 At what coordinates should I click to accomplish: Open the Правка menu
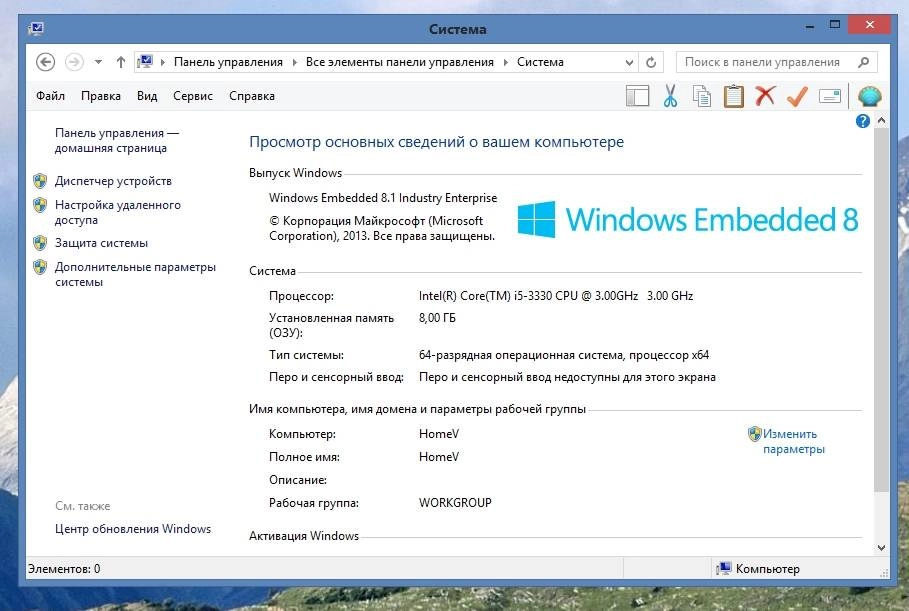coord(101,96)
